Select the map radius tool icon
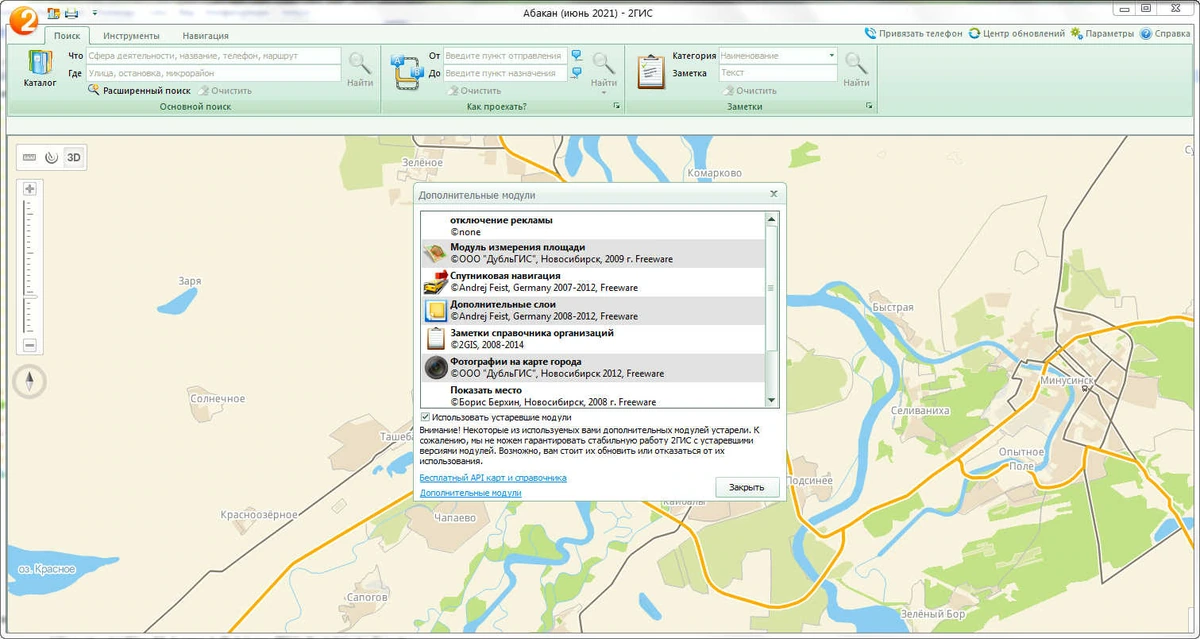1200x639 pixels. 51,157
